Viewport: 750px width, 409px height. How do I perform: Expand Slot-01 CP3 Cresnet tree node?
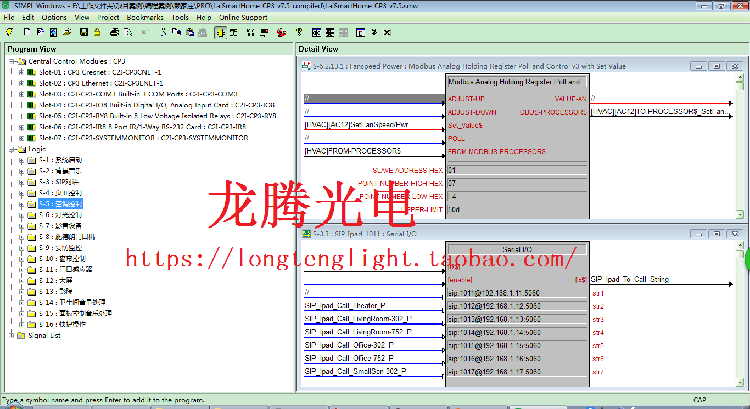click(x=21, y=72)
